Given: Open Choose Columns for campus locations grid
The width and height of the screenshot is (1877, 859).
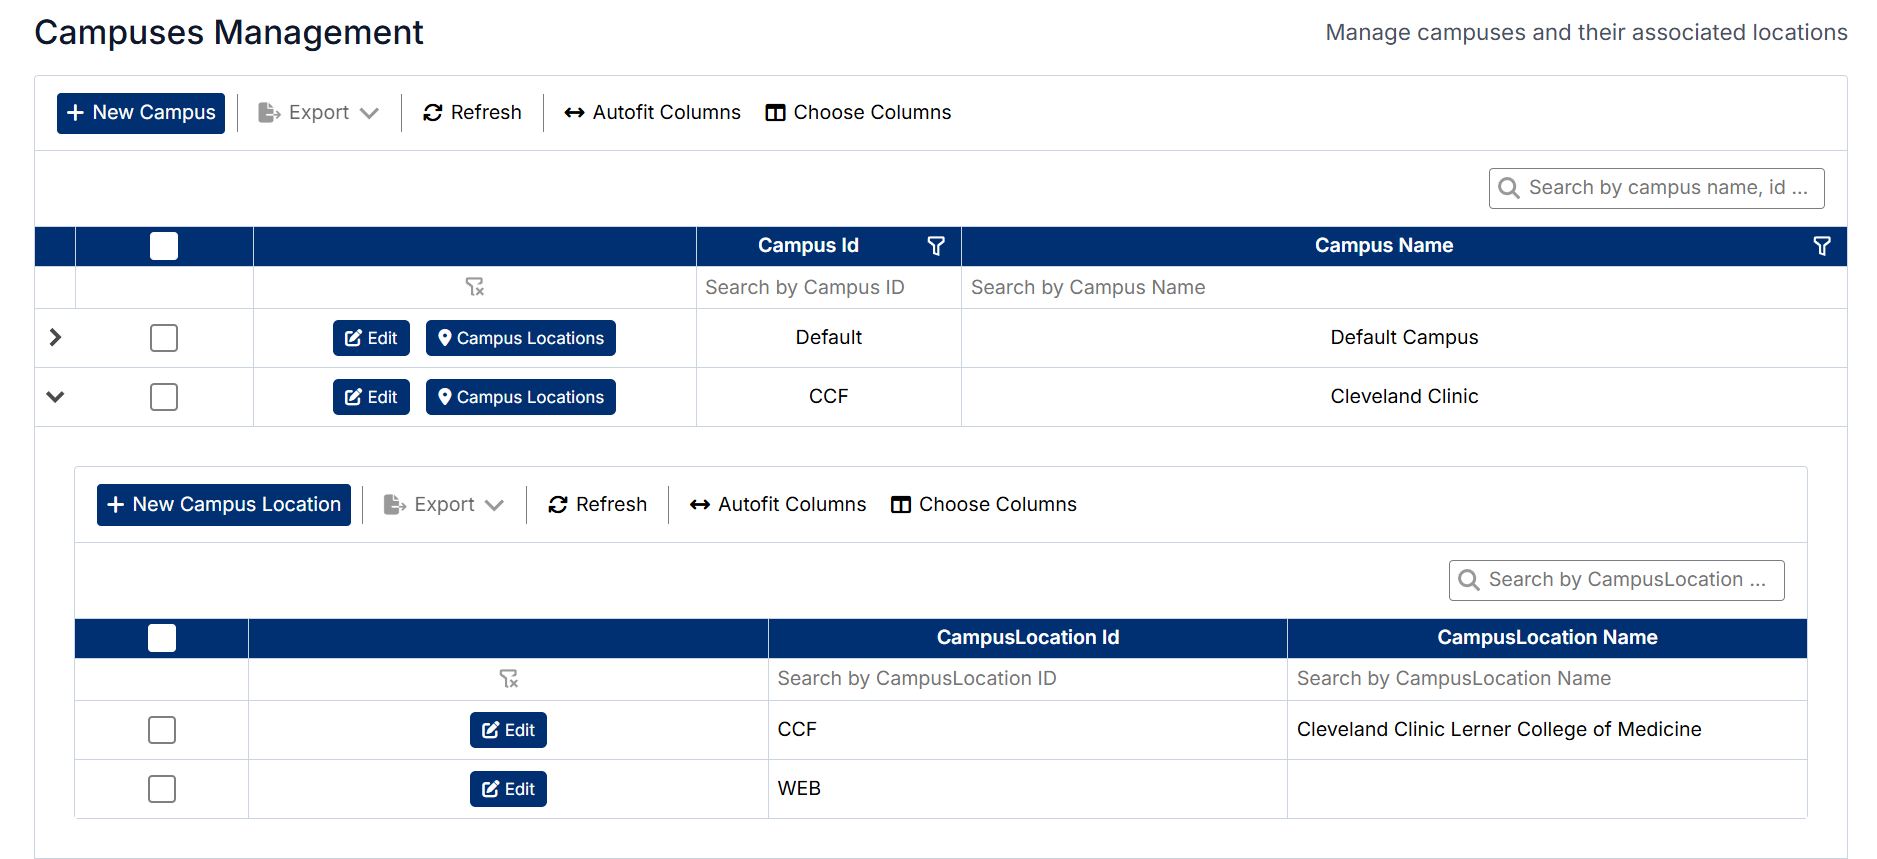Looking at the screenshot, I should coord(983,505).
